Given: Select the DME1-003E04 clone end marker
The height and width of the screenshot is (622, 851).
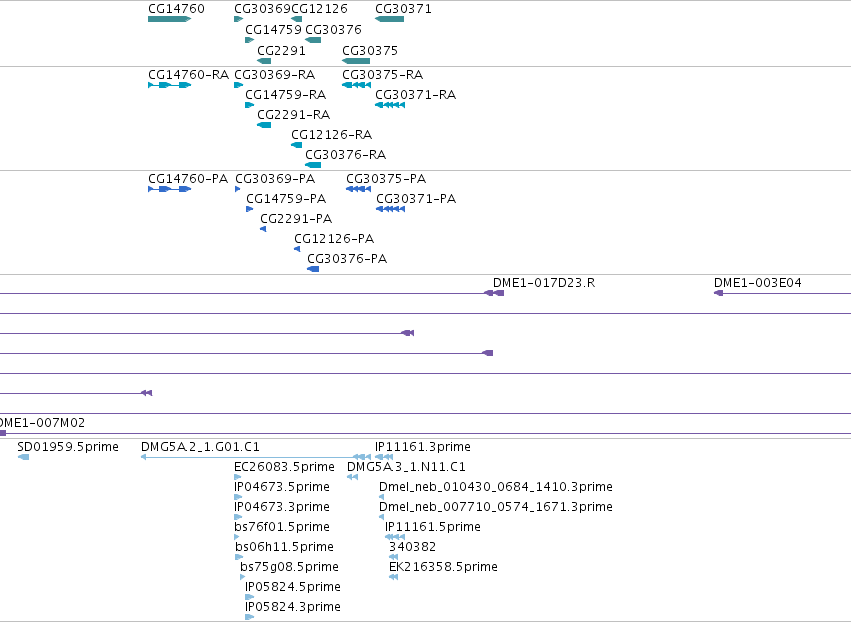Looking at the screenshot, I should (719, 293).
